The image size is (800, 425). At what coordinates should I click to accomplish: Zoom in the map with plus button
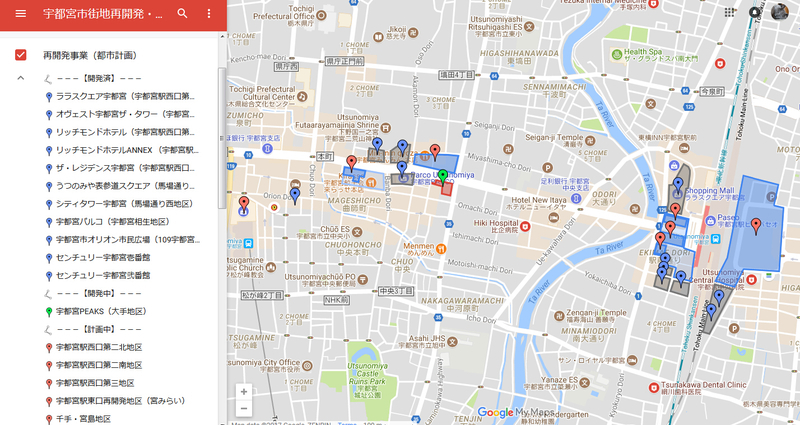(x=244, y=392)
